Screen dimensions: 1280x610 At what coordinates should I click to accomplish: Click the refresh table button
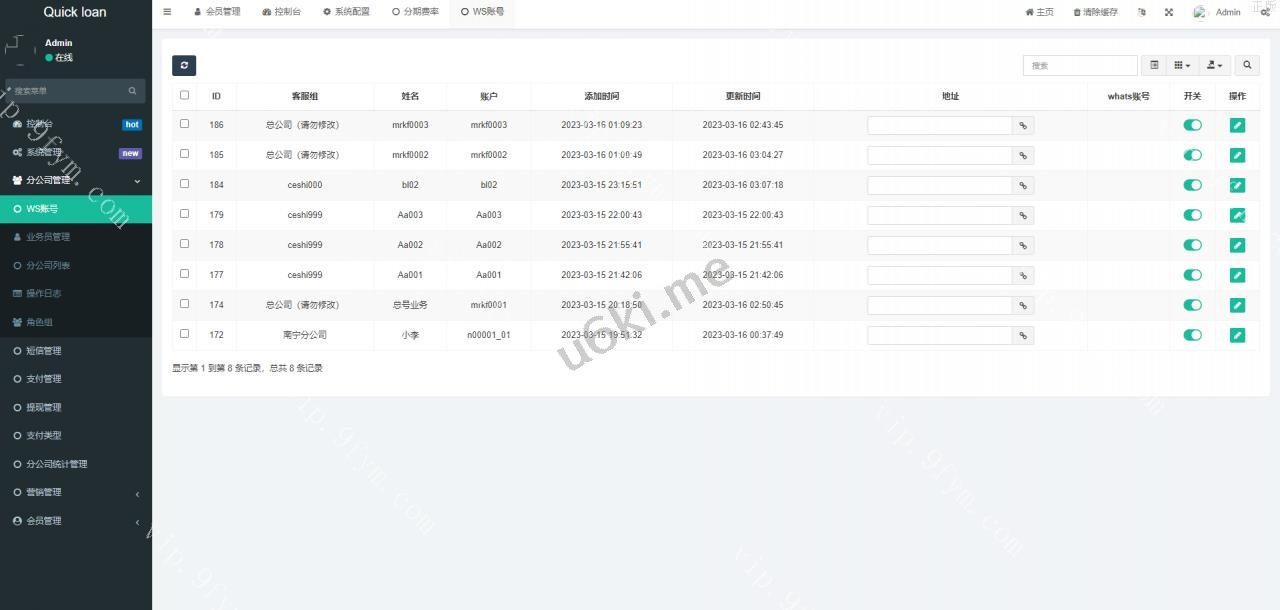click(x=184, y=66)
